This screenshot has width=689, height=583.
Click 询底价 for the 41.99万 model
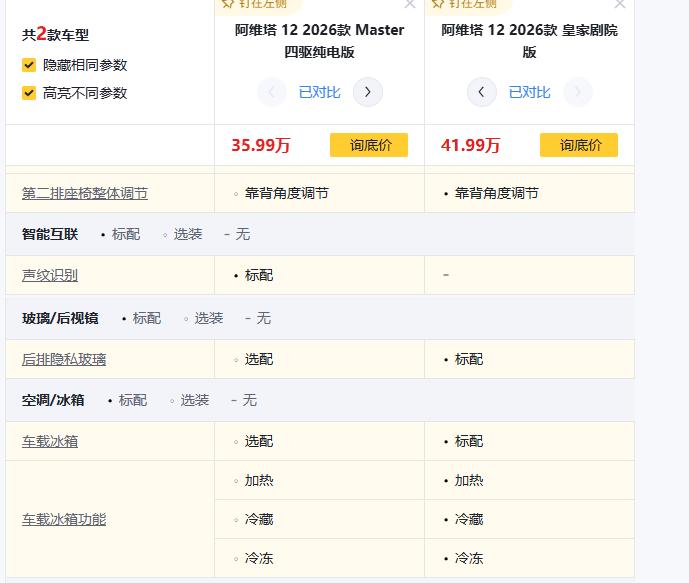pyautogui.click(x=579, y=145)
